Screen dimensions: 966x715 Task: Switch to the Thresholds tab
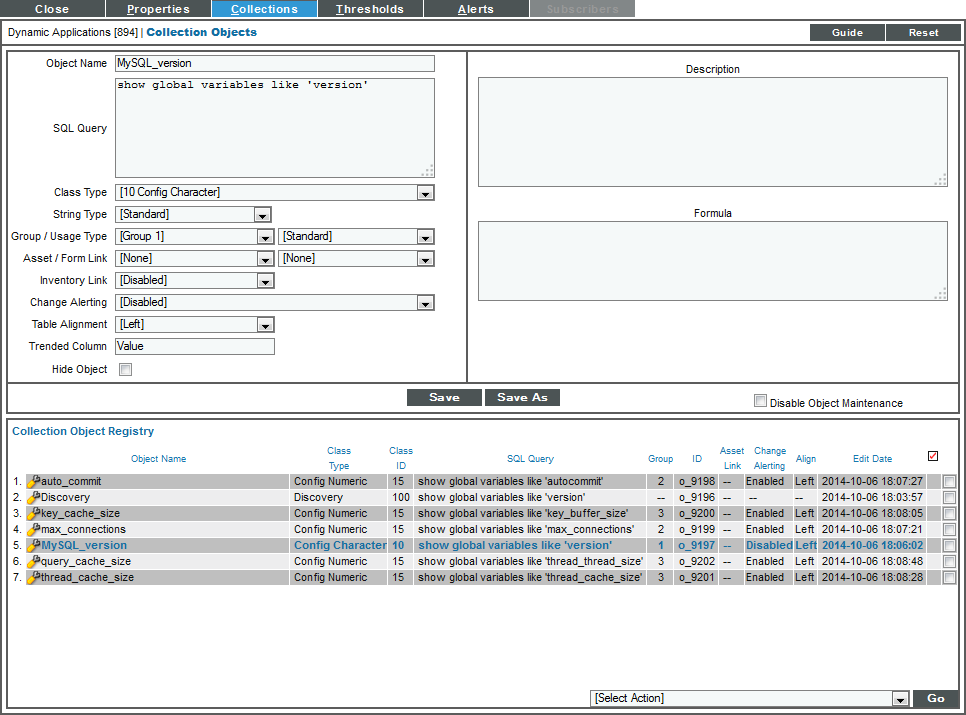click(369, 9)
